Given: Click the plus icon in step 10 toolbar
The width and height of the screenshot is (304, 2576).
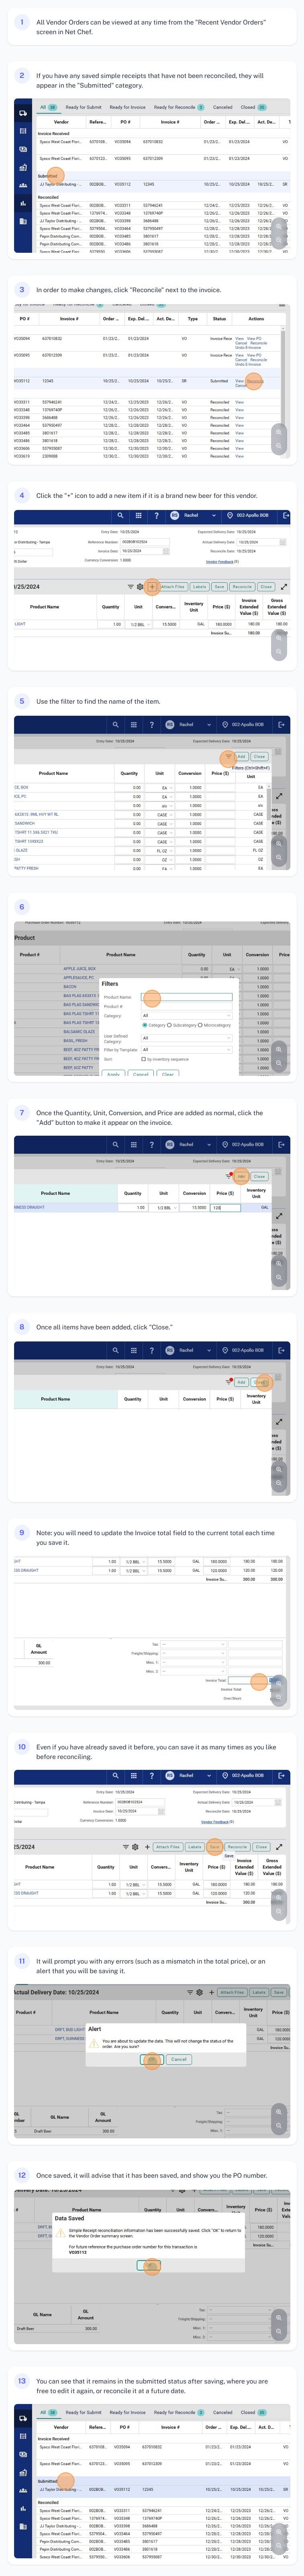Looking at the screenshot, I should coord(147,1847).
